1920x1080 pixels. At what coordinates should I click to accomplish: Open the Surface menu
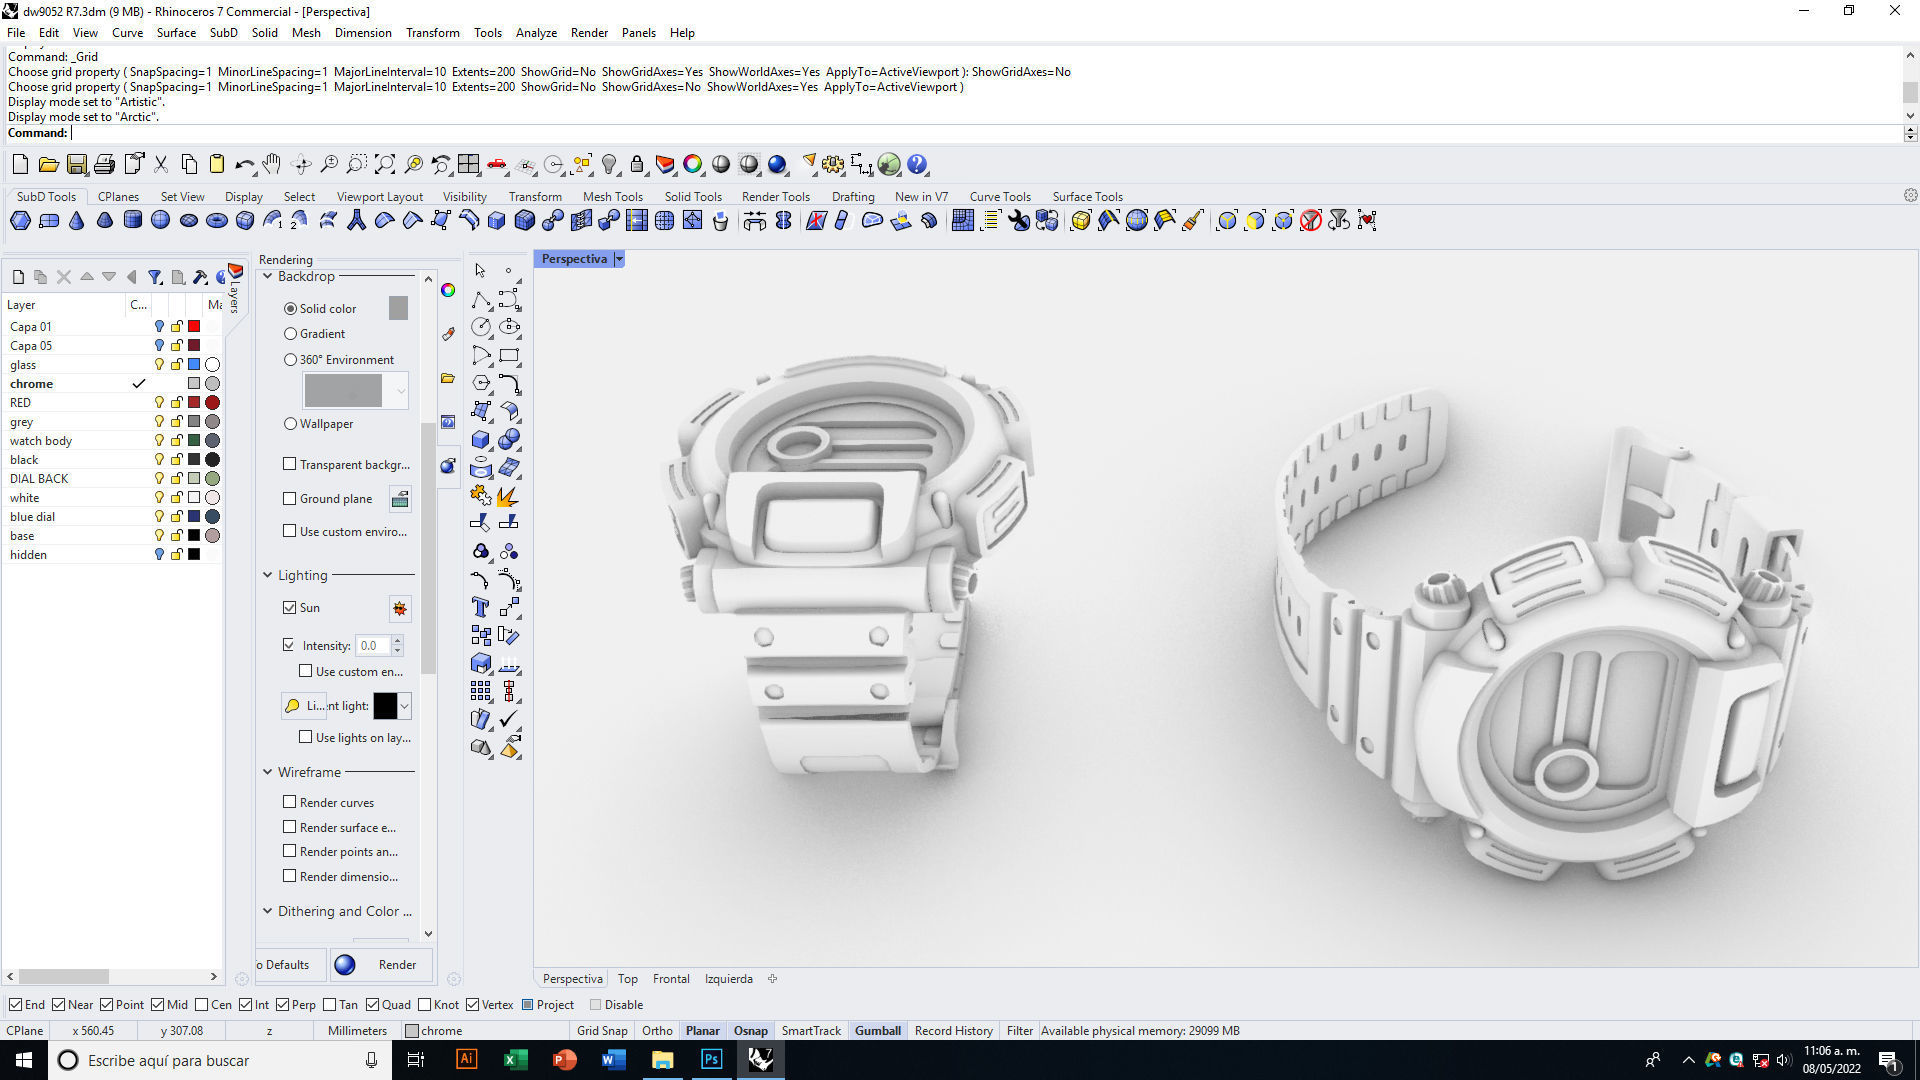[x=176, y=33]
